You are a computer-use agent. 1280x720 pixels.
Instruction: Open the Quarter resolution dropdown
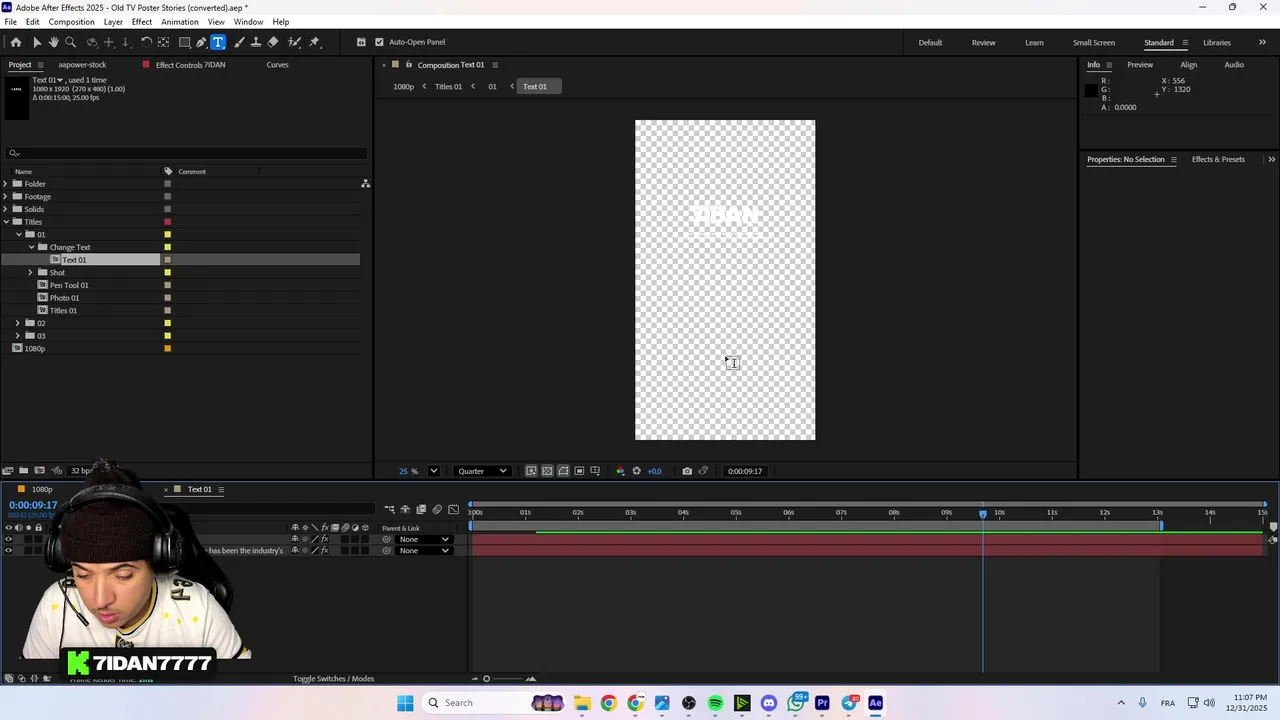pyautogui.click(x=483, y=471)
